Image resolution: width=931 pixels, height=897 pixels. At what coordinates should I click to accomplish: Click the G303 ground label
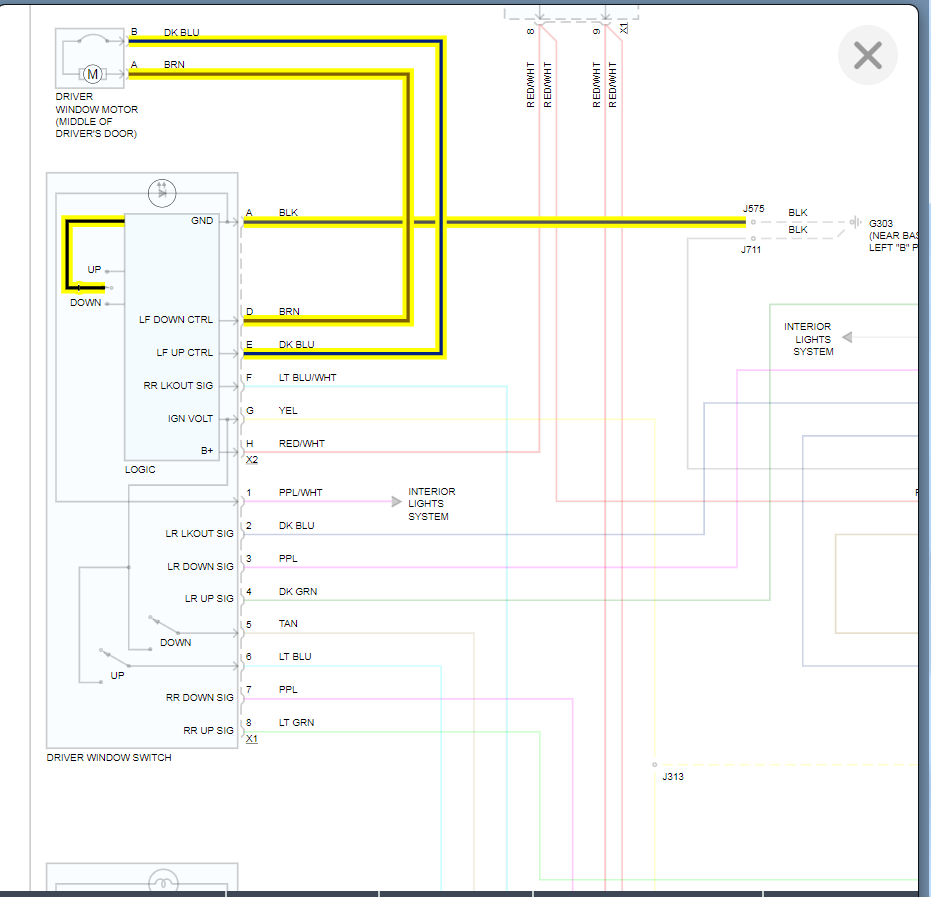click(x=881, y=224)
